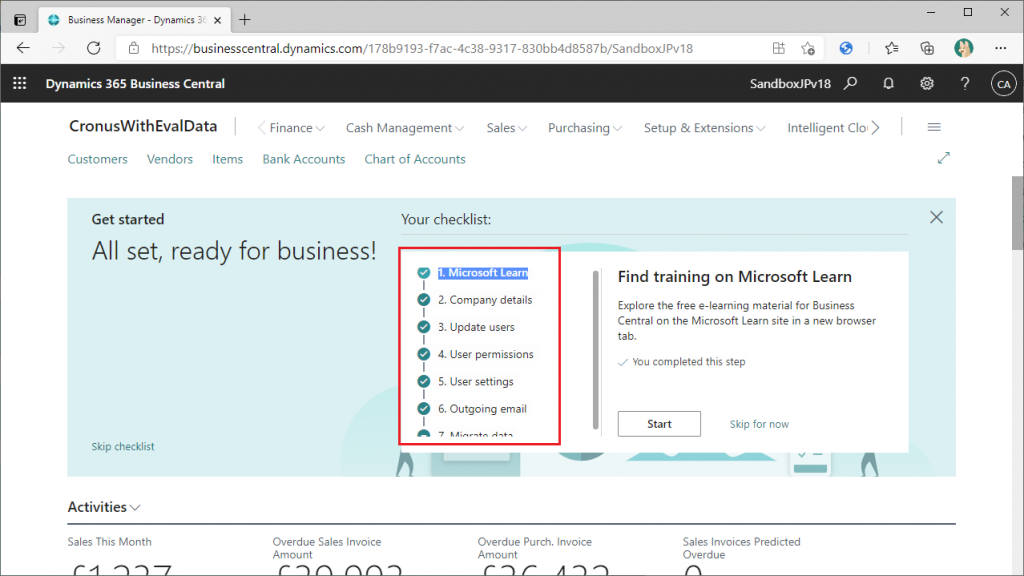This screenshot has width=1024, height=576.
Task: Open the settings gear in Business Central
Action: tap(927, 84)
